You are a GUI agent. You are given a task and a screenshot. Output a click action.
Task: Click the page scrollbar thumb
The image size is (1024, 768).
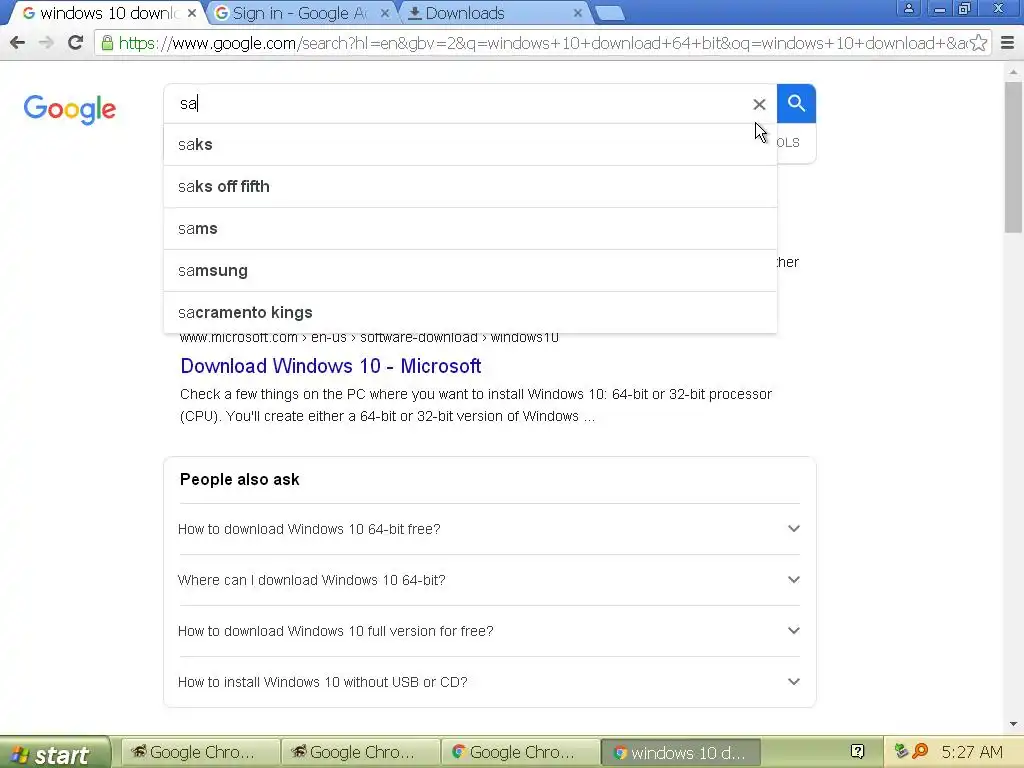(x=1014, y=157)
